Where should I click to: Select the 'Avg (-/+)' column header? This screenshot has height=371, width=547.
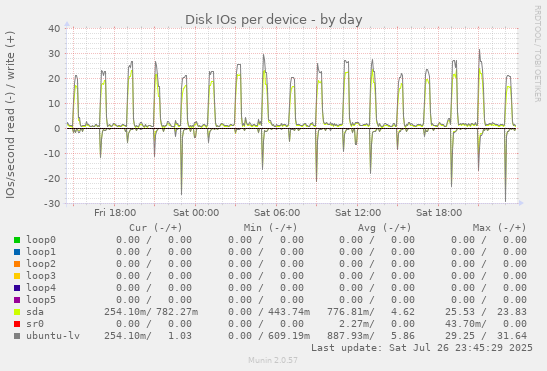click(384, 228)
